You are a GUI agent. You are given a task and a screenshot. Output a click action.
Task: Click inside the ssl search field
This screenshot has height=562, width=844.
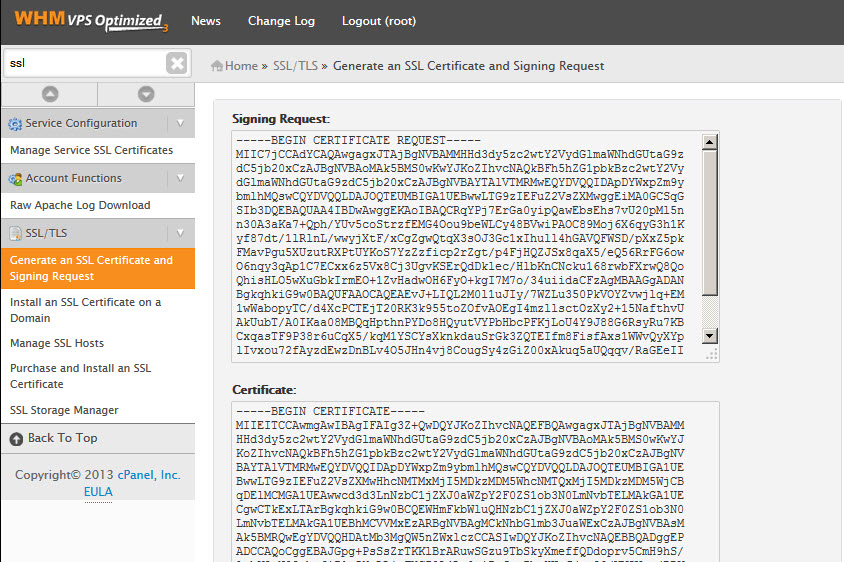point(83,63)
